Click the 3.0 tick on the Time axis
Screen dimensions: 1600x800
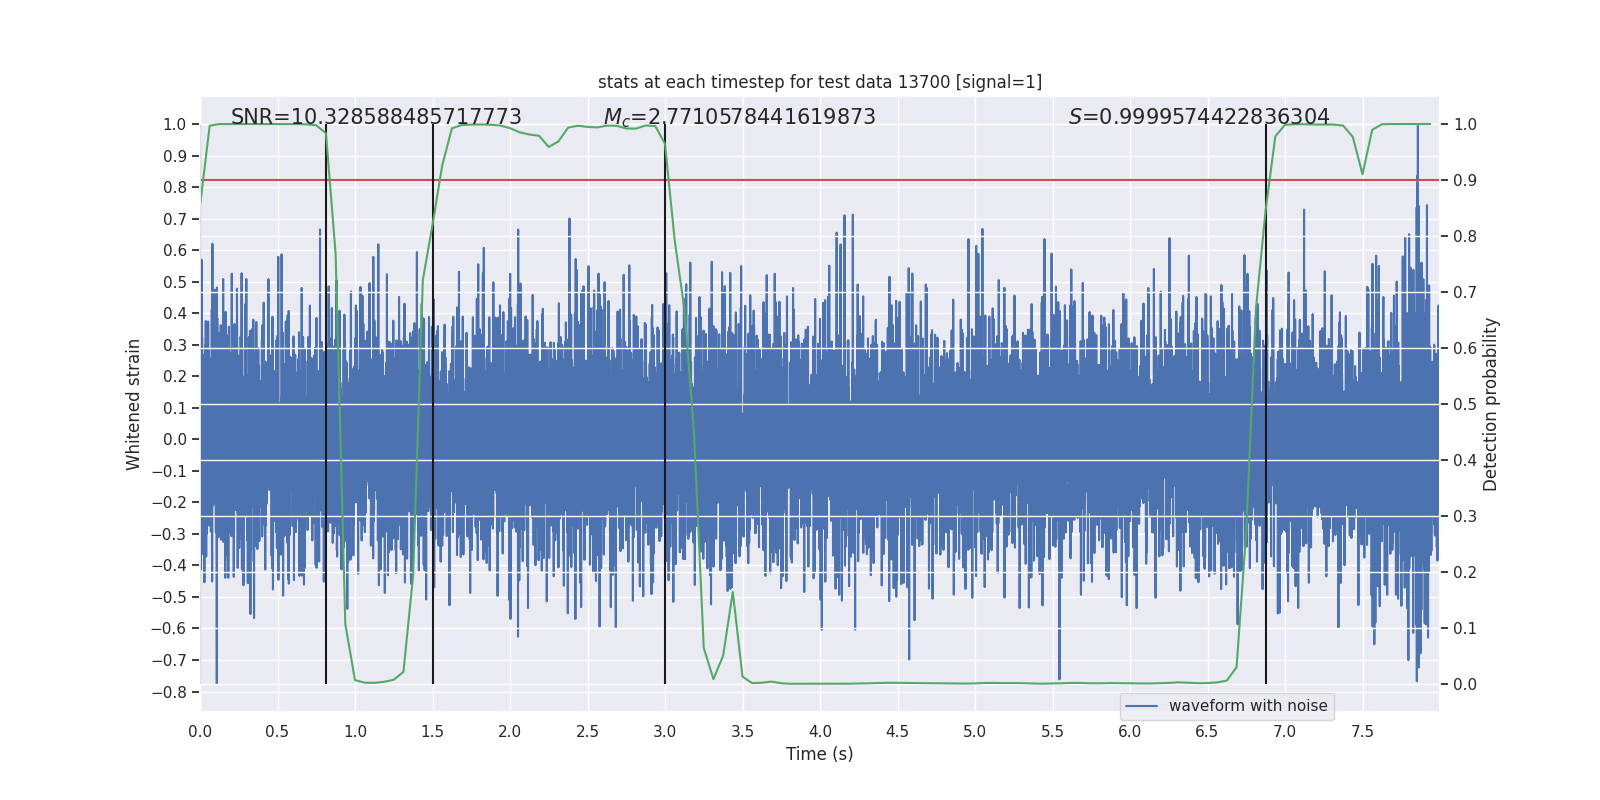click(665, 731)
